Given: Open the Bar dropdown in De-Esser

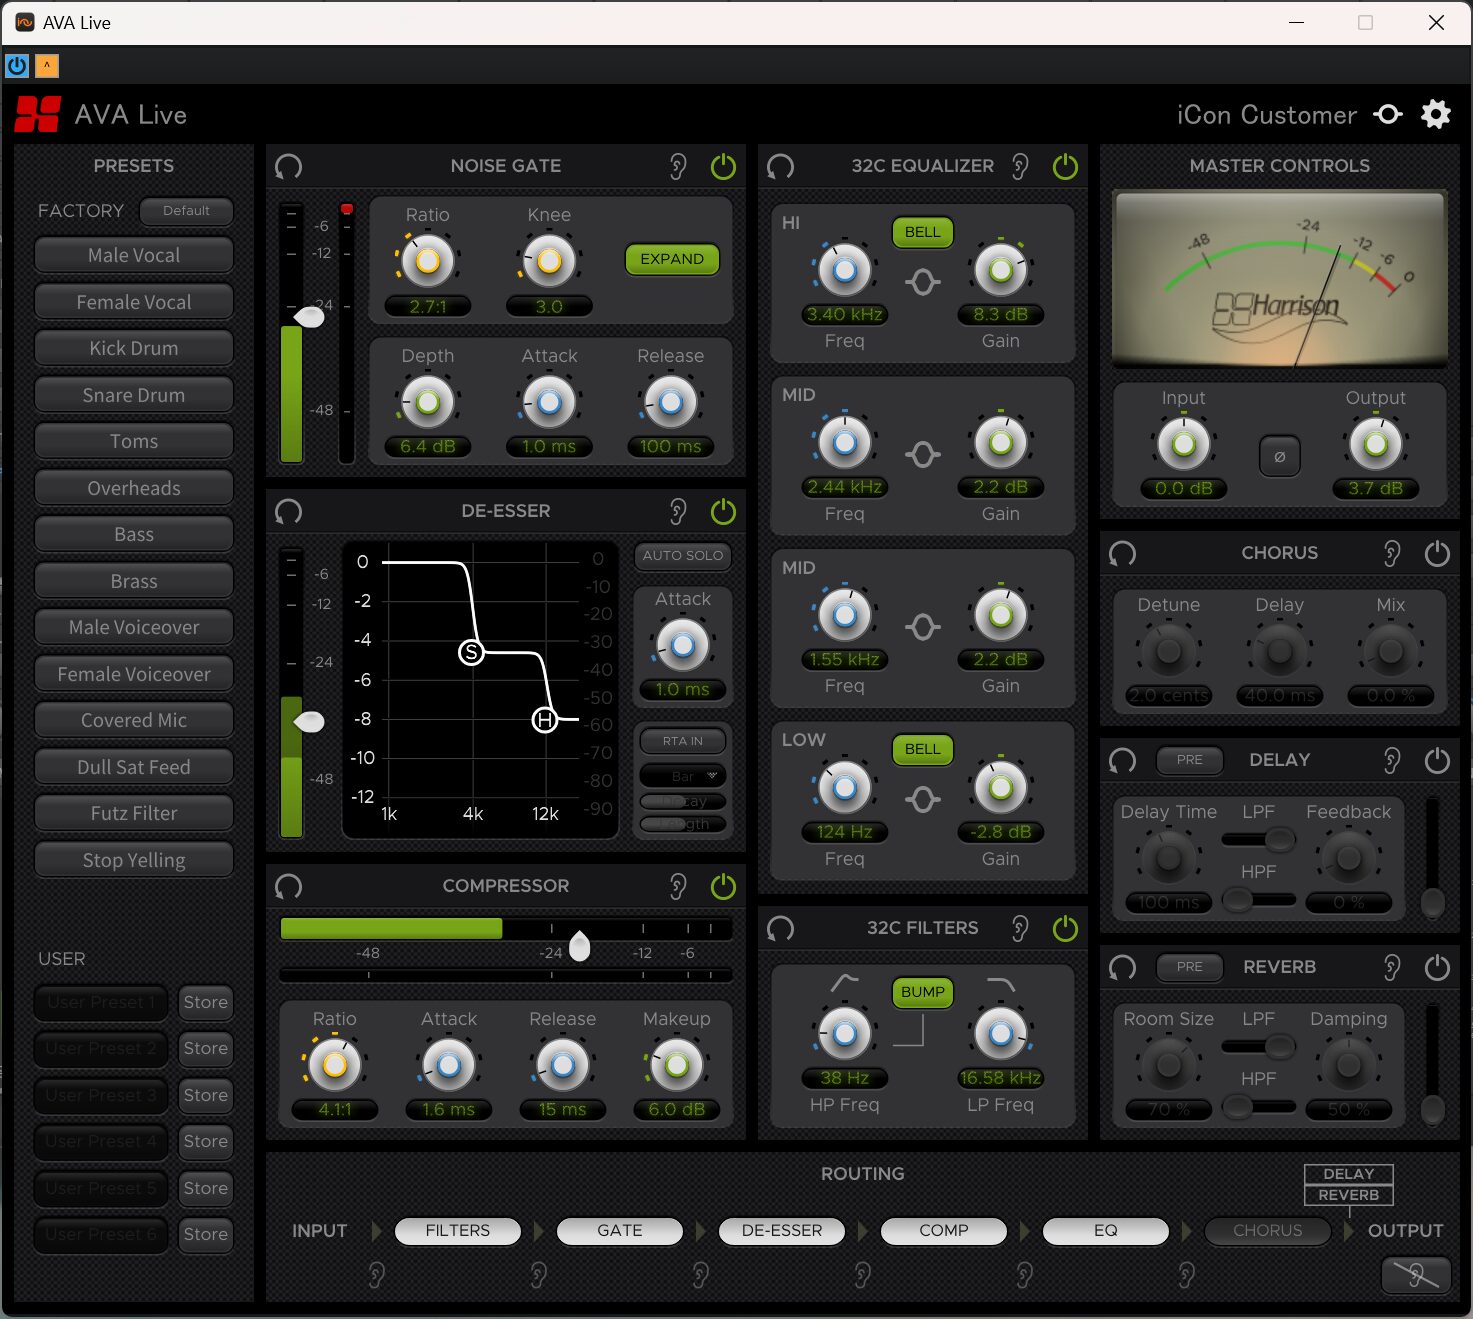Looking at the screenshot, I should [683, 776].
